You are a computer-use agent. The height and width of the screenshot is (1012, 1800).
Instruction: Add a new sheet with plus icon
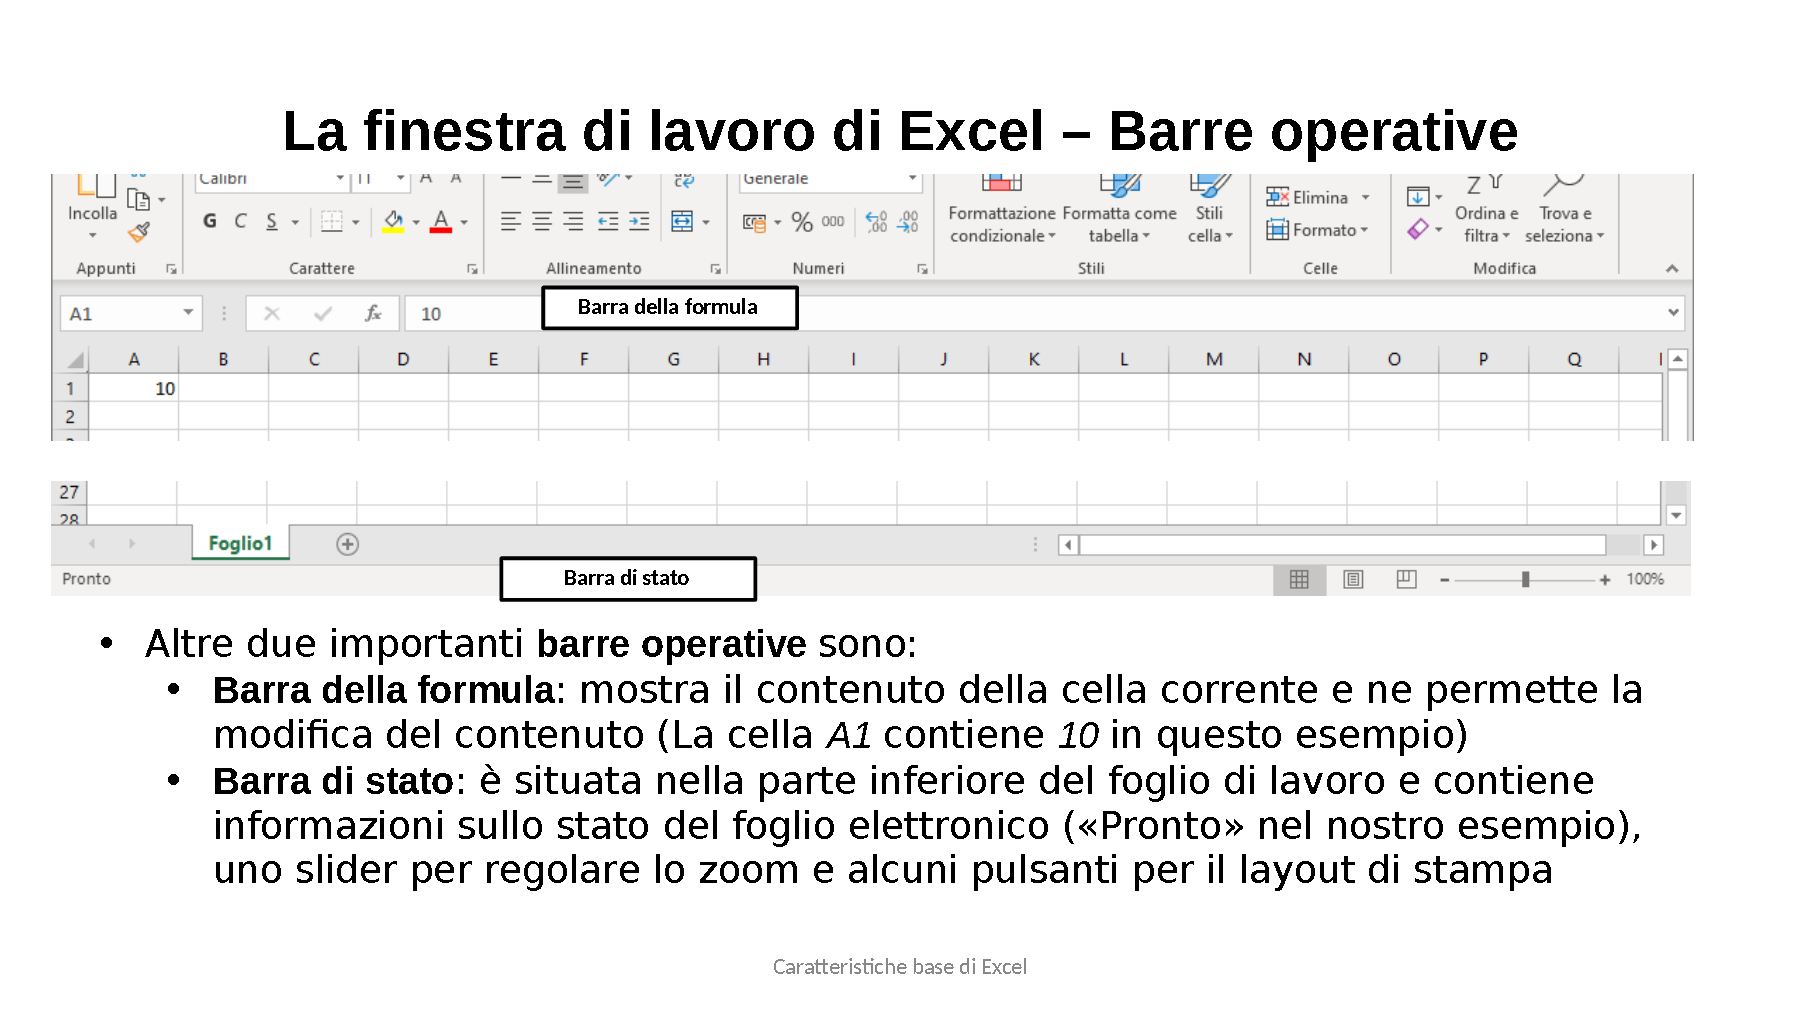tap(347, 544)
